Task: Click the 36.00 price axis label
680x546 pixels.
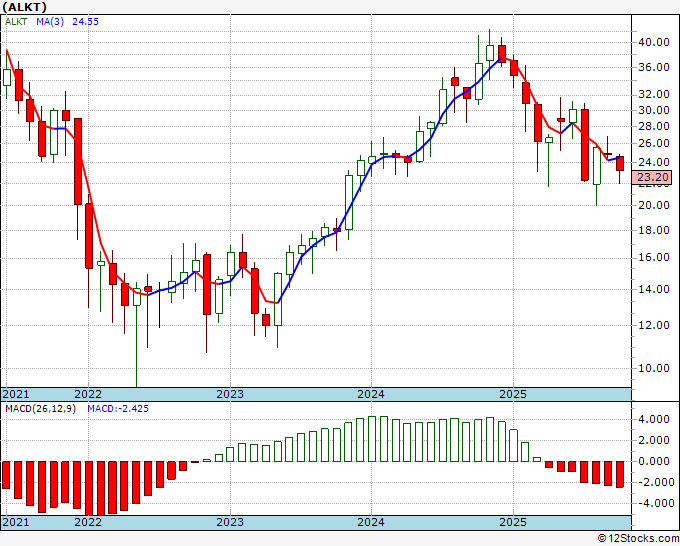Action: tap(654, 67)
